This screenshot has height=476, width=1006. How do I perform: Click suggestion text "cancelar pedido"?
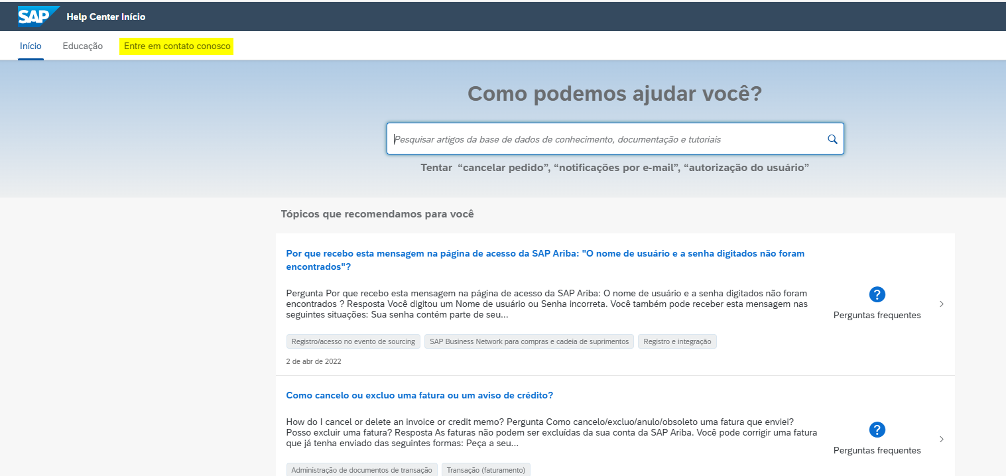click(x=502, y=167)
